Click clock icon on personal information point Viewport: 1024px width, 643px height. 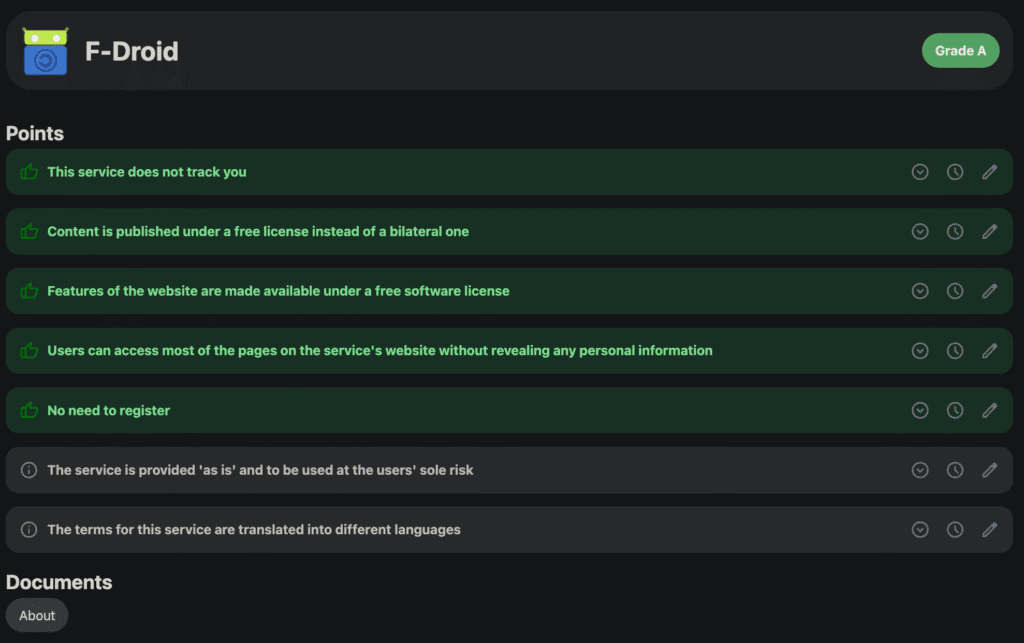[955, 351]
